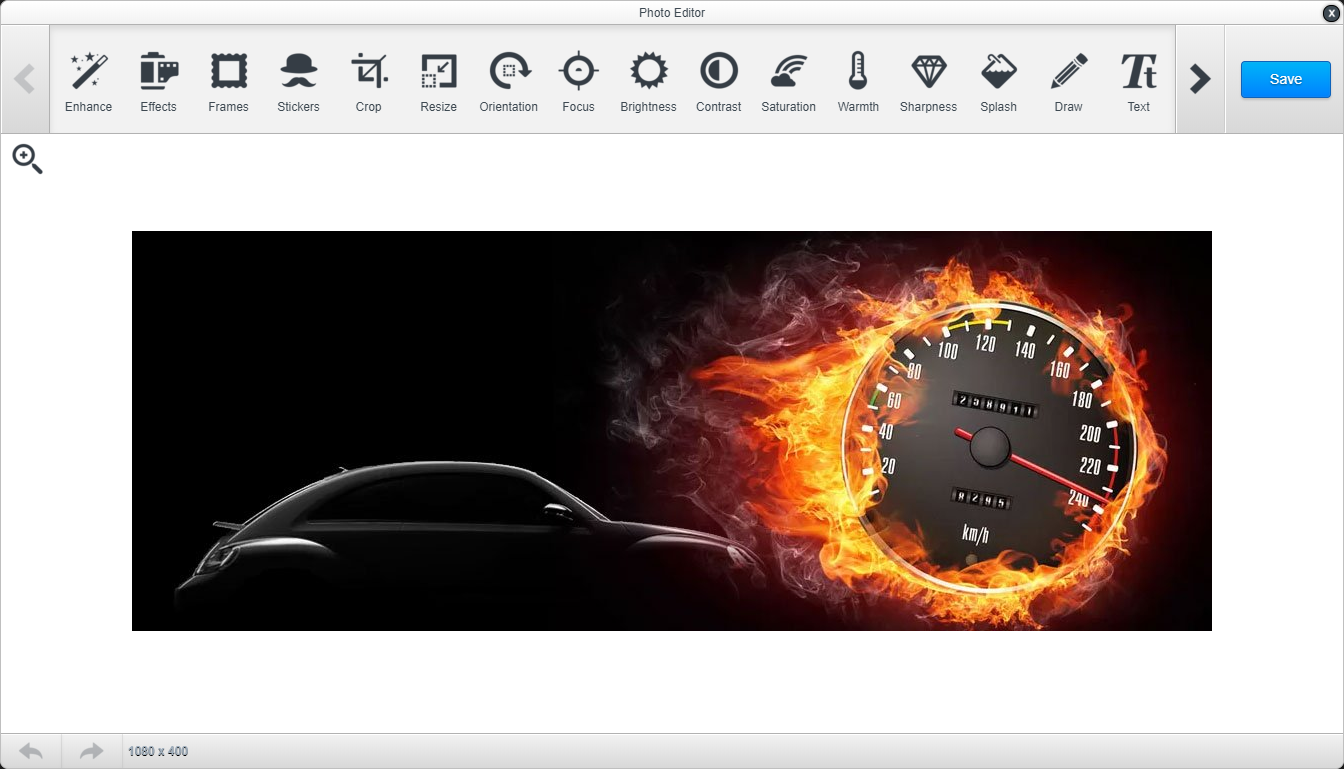Open the Warmth thermometer tool

pos(858,81)
